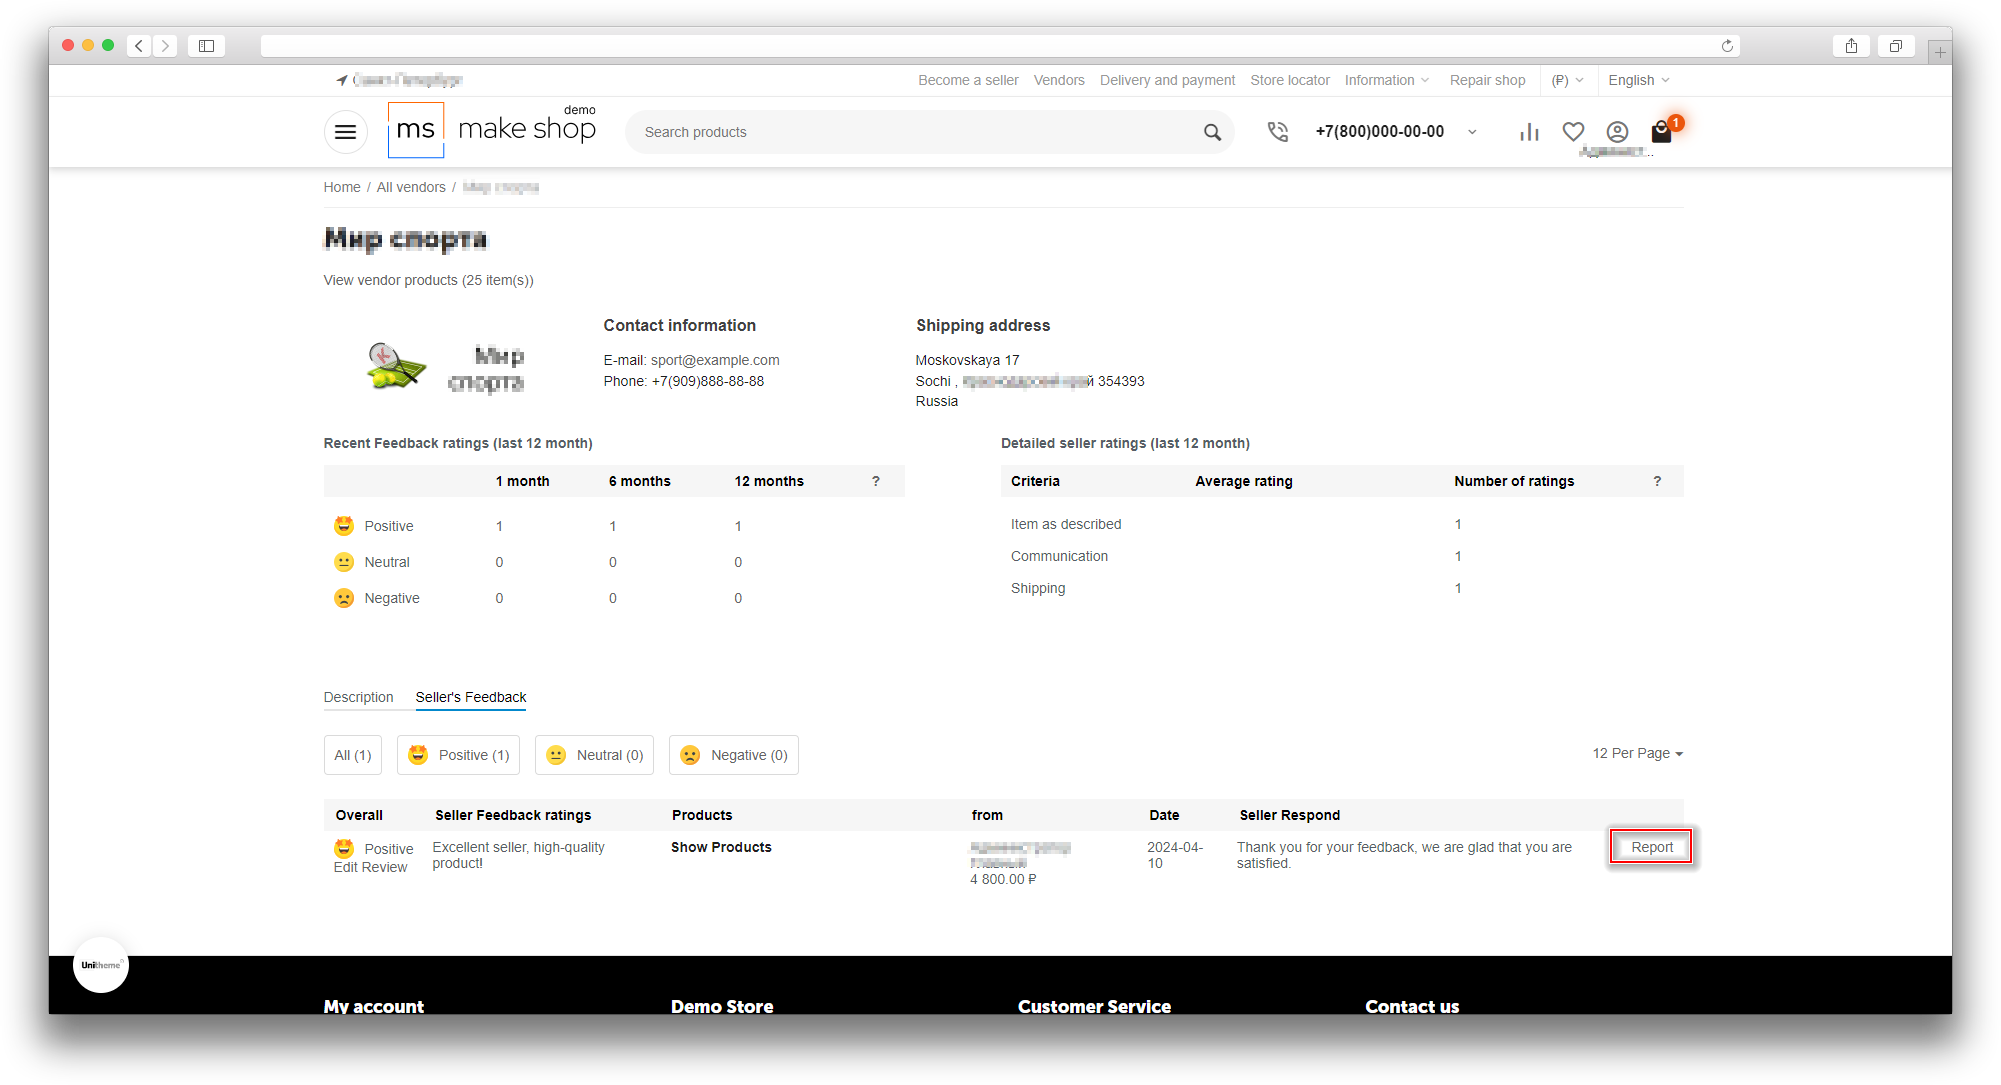Click the browser page reload icon
Screen dimensions: 2001x1085
pos(1727,46)
